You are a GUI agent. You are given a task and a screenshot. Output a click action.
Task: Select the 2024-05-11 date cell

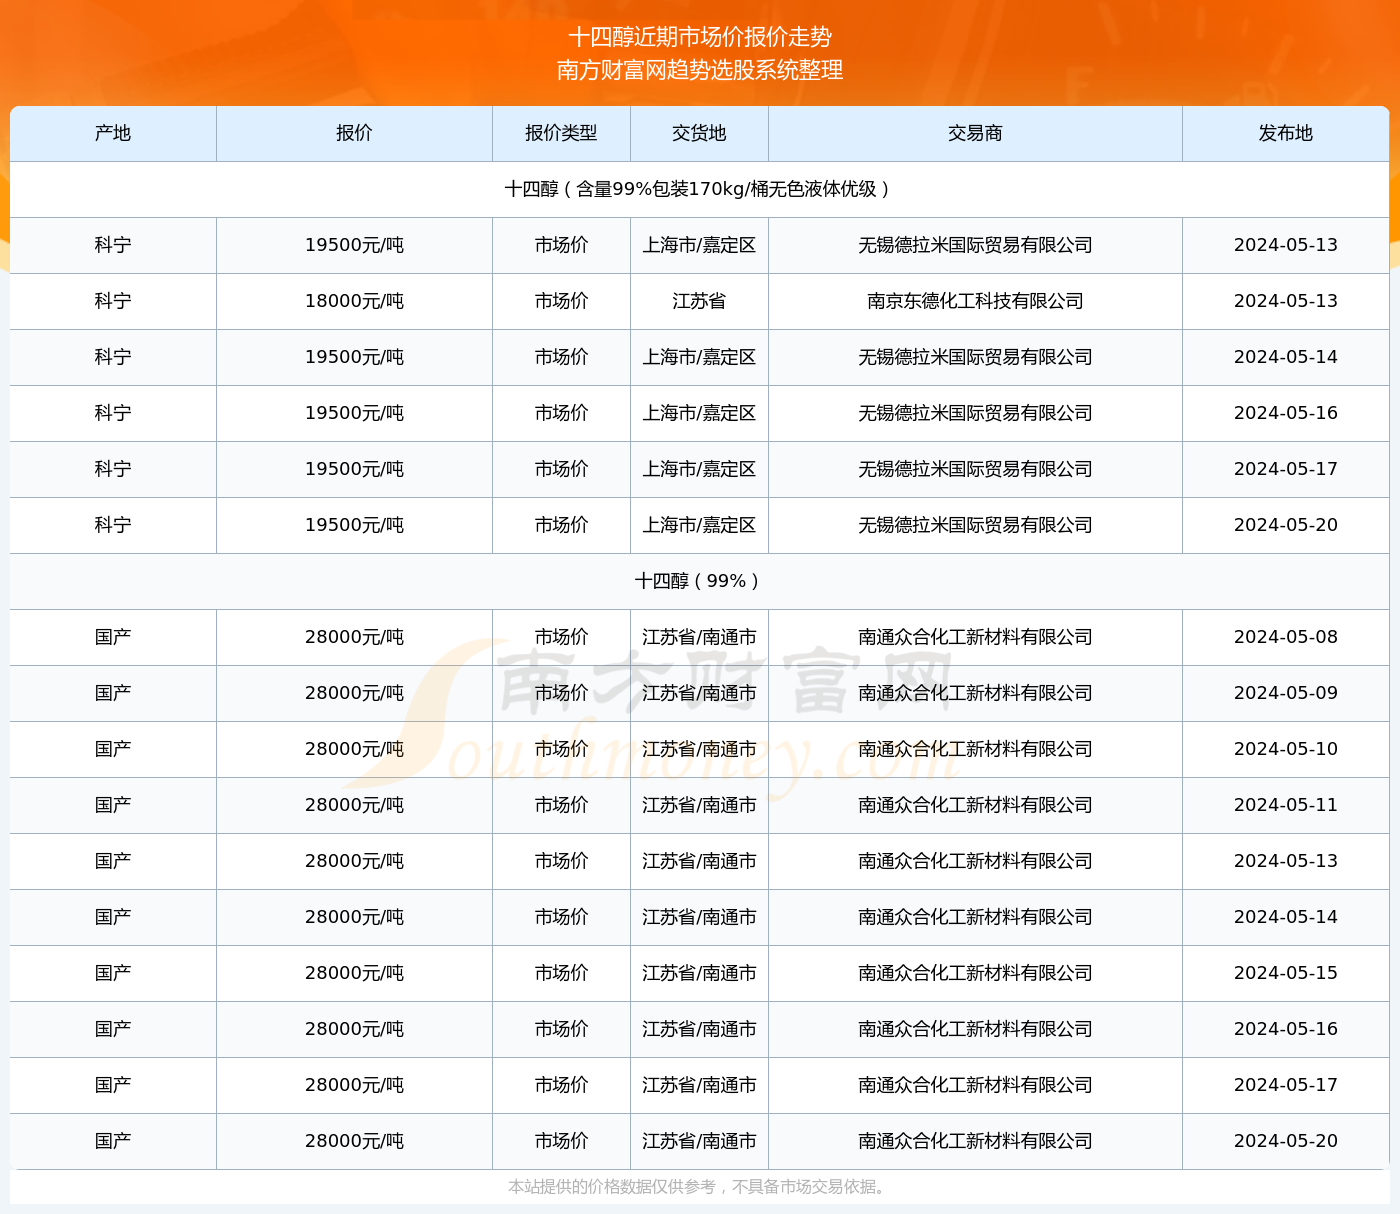(1286, 805)
